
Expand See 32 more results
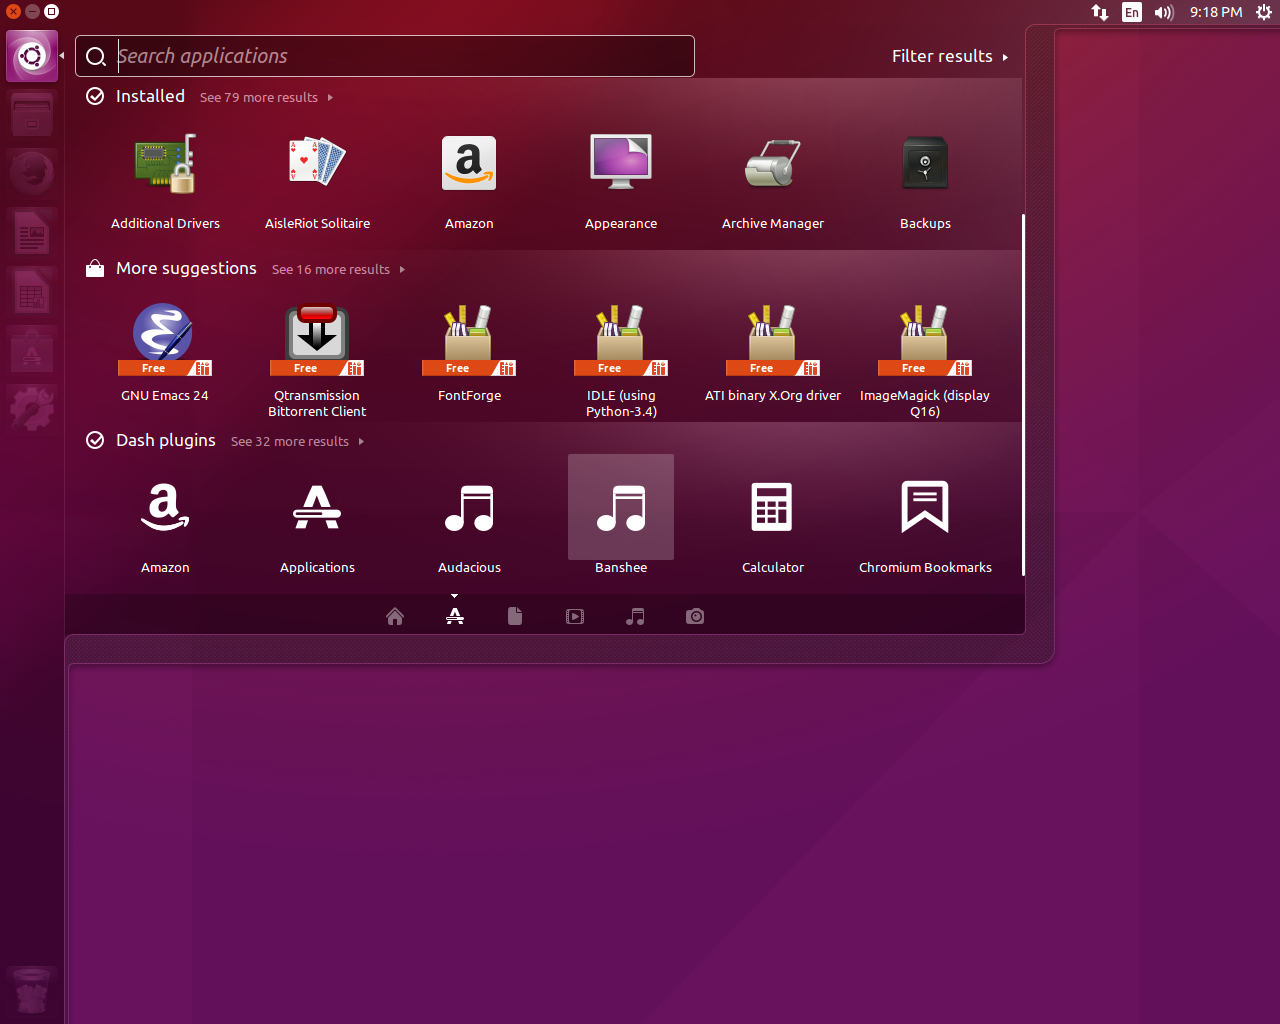(297, 441)
